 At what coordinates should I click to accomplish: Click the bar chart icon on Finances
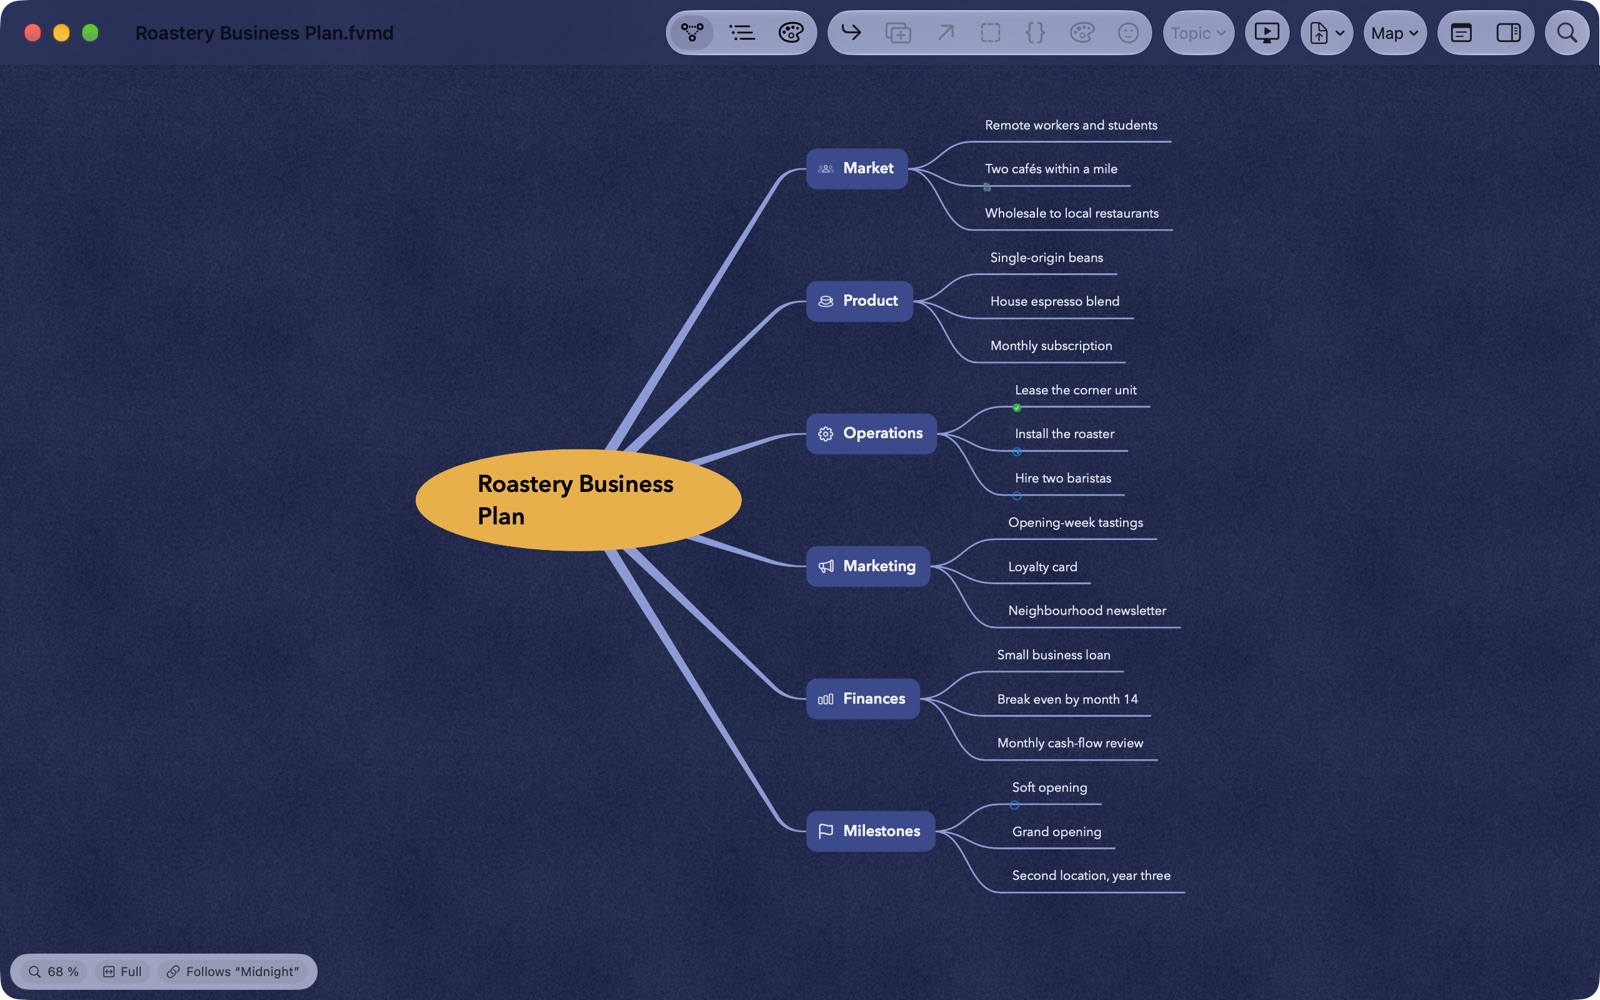pos(826,699)
